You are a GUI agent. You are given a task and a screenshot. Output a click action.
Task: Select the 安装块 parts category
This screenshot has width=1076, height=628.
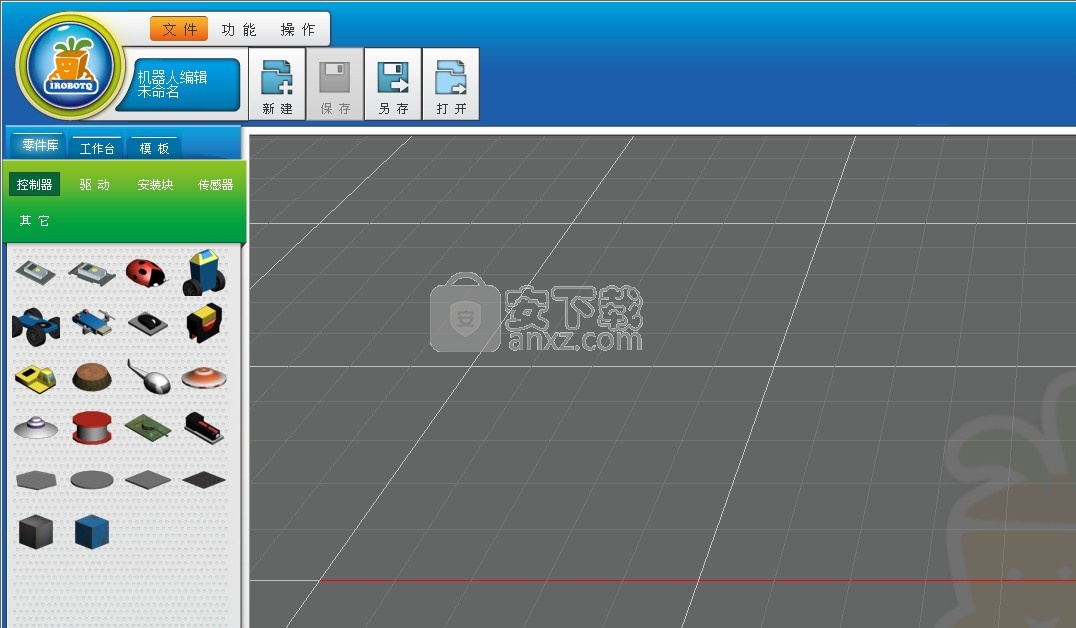pos(155,184)
